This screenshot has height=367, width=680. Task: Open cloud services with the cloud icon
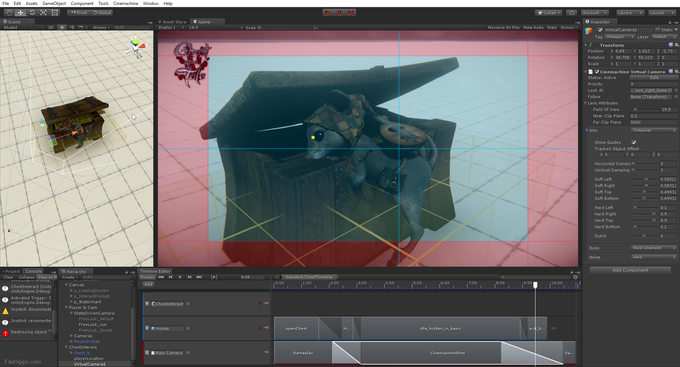[572, 13]
